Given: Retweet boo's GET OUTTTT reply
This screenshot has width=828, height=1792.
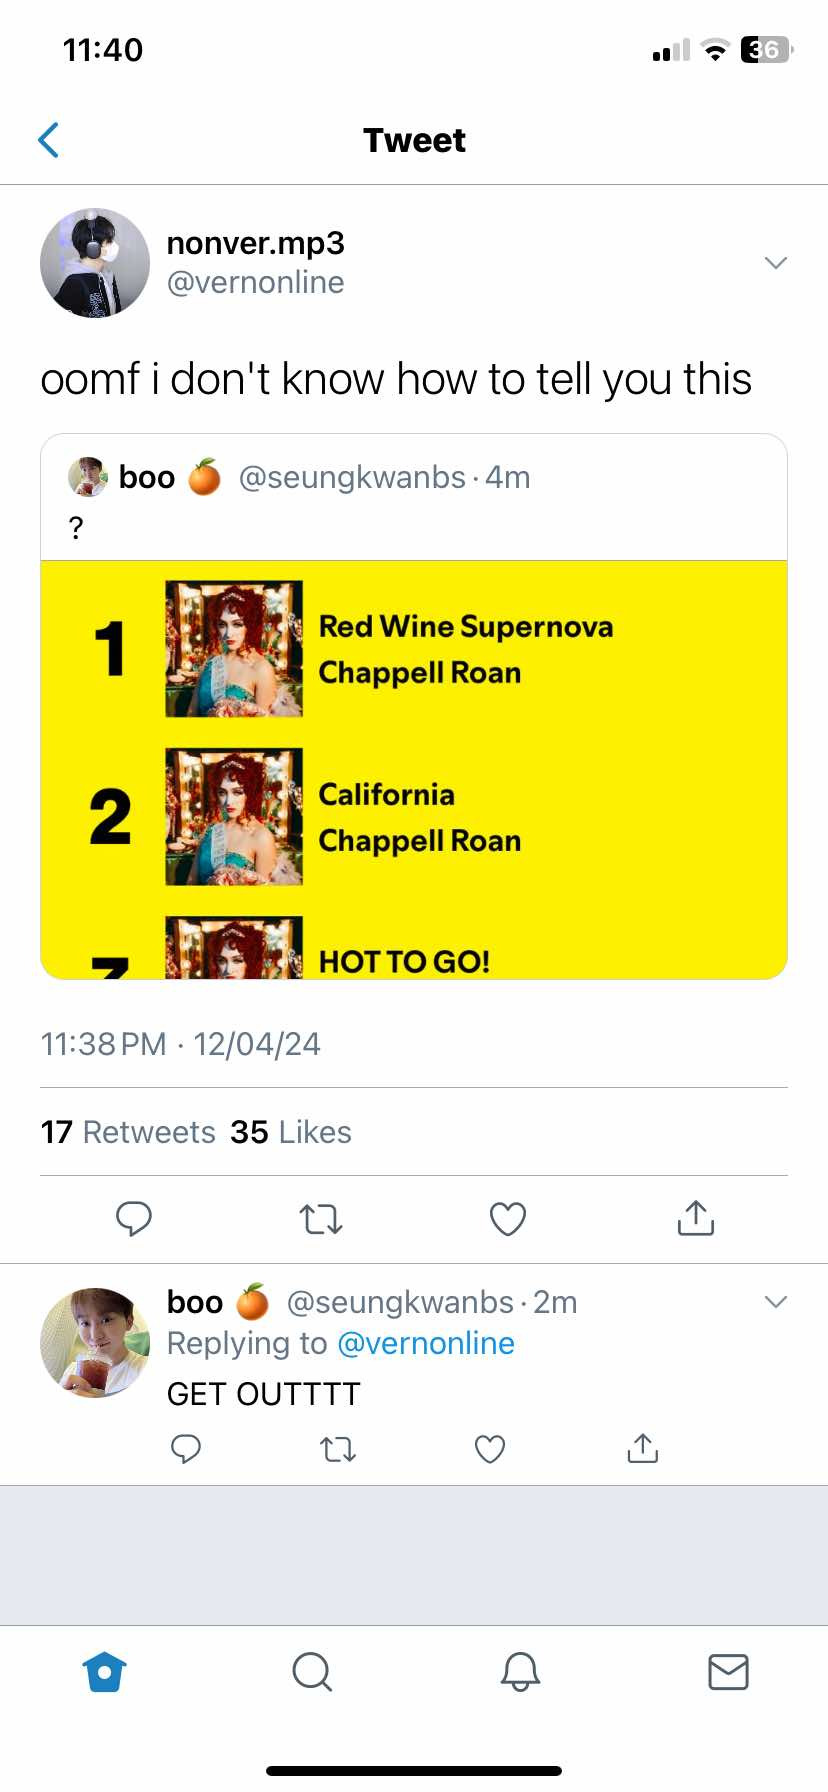Looking at the screenshot, I should [x=338, y=1448].
